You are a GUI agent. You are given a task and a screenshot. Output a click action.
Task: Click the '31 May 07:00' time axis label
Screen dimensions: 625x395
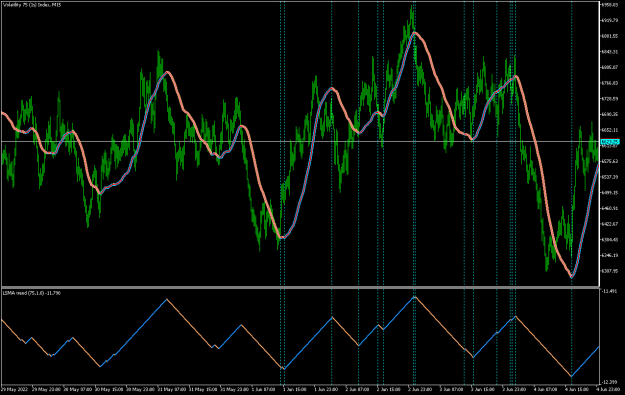click(171, 389)
